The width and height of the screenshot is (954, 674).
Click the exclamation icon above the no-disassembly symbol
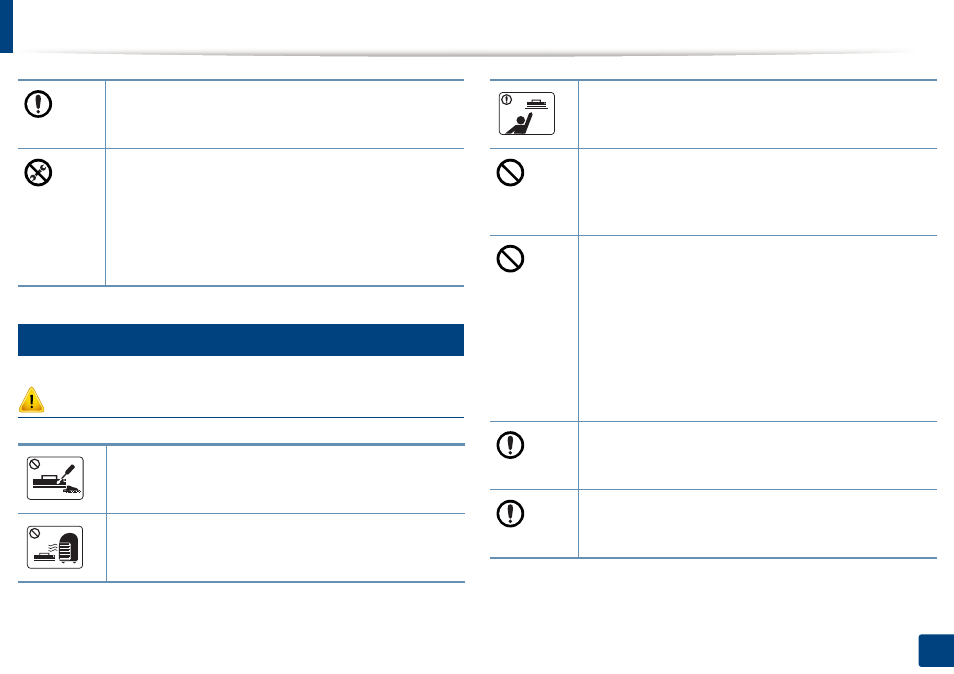[x=38, y=104]
